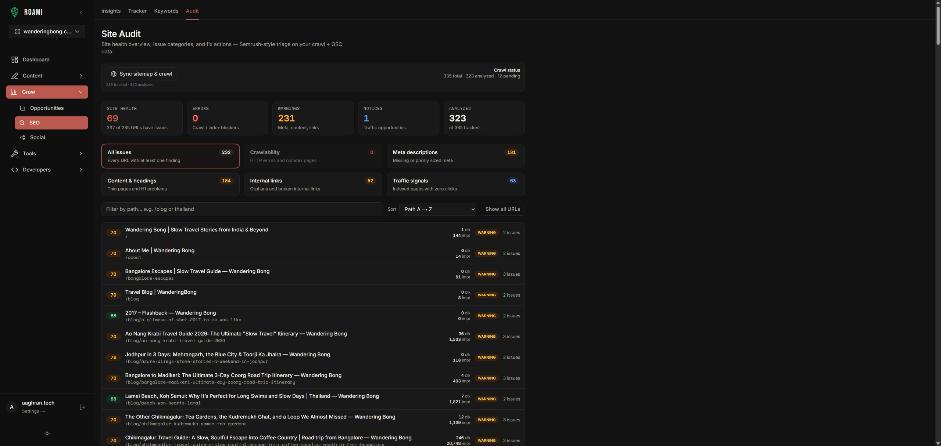
Task: Open the 'Jodhpur in 3 Days' row
Action: (313, 357)
